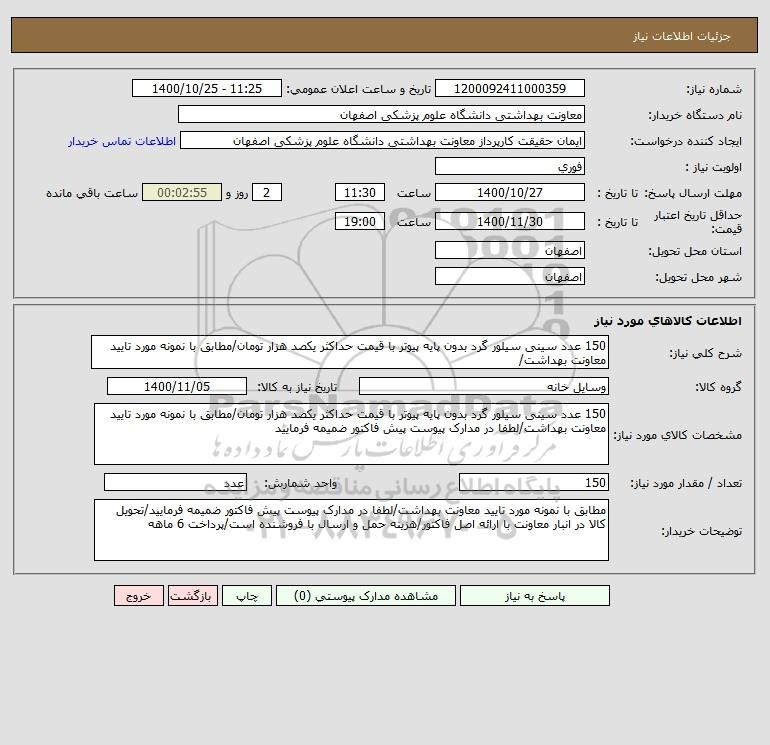Click تعداد / مقدار مورد نیاز label
The height and width of the screenshot is (745, 770).
686,483
